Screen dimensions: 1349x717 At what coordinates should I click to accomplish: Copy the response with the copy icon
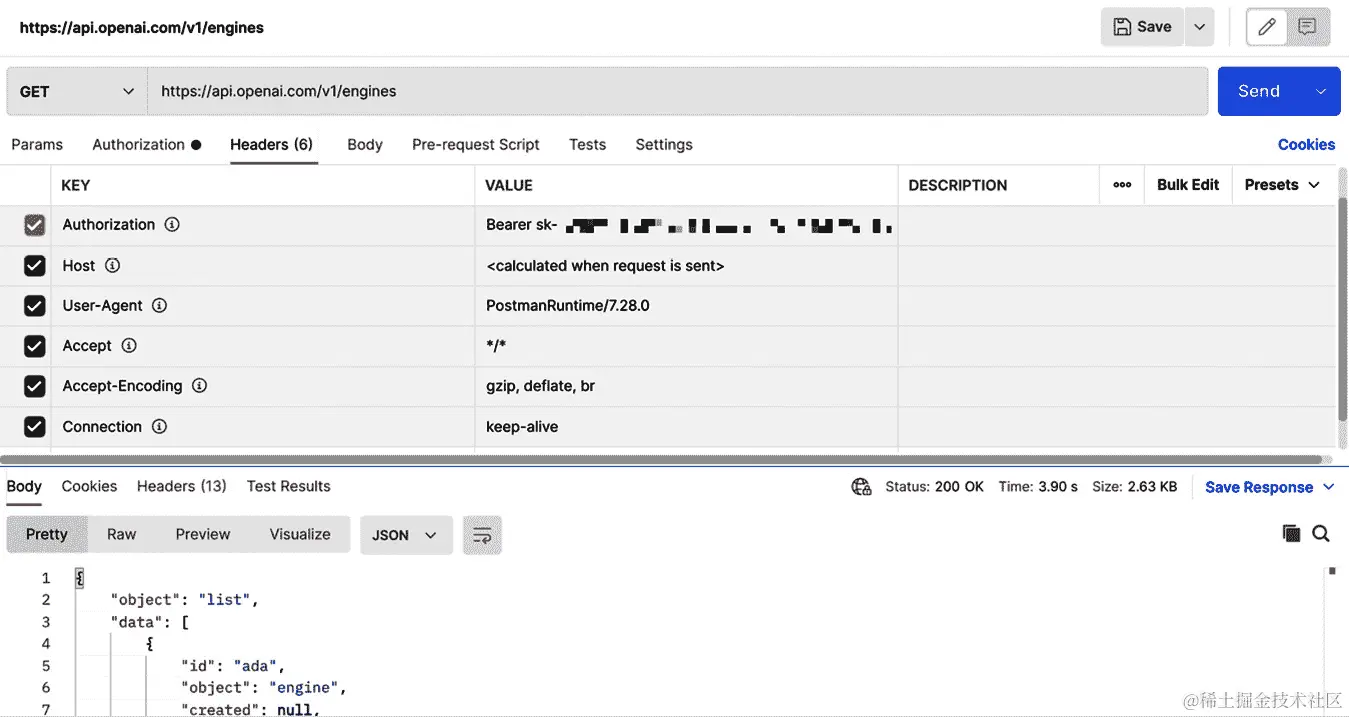(x=1291, y=534)
